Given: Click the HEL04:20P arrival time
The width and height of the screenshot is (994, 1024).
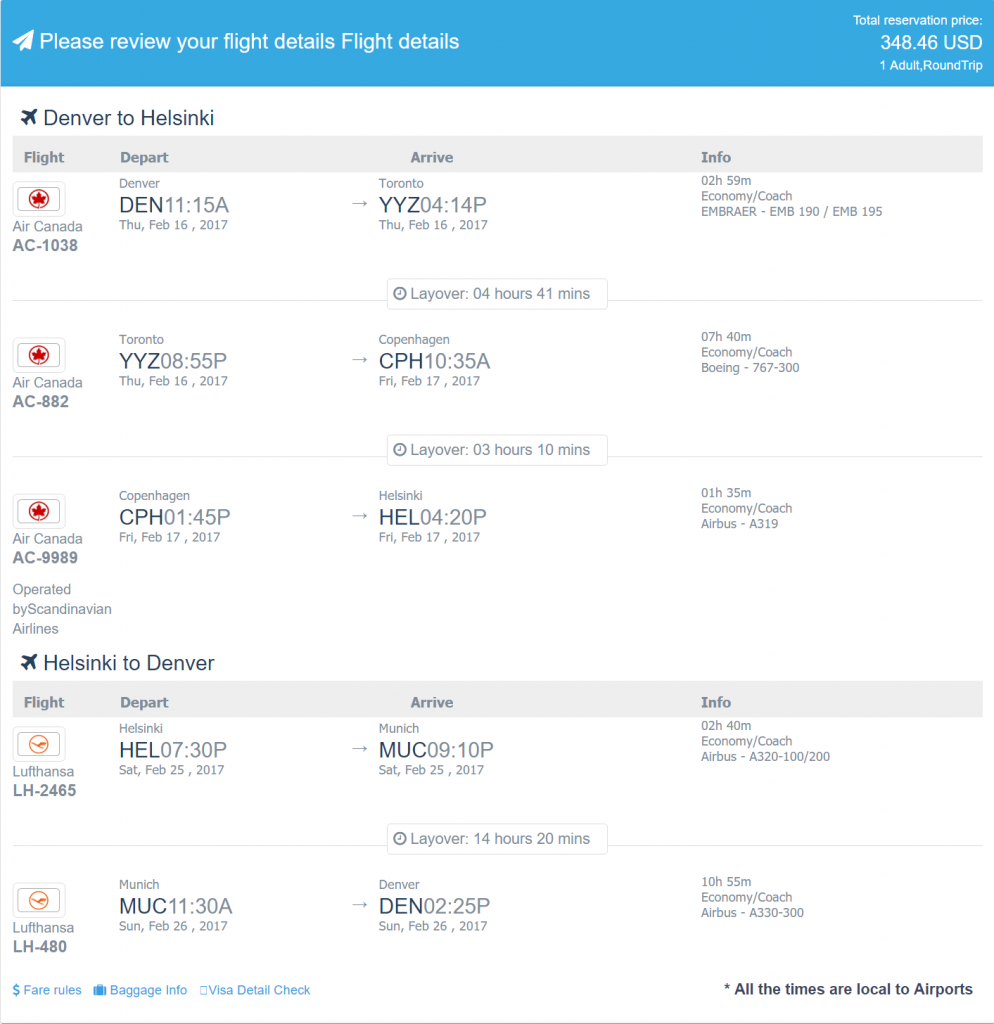Looking at the screenshot, I should click(x=432, y=517).
